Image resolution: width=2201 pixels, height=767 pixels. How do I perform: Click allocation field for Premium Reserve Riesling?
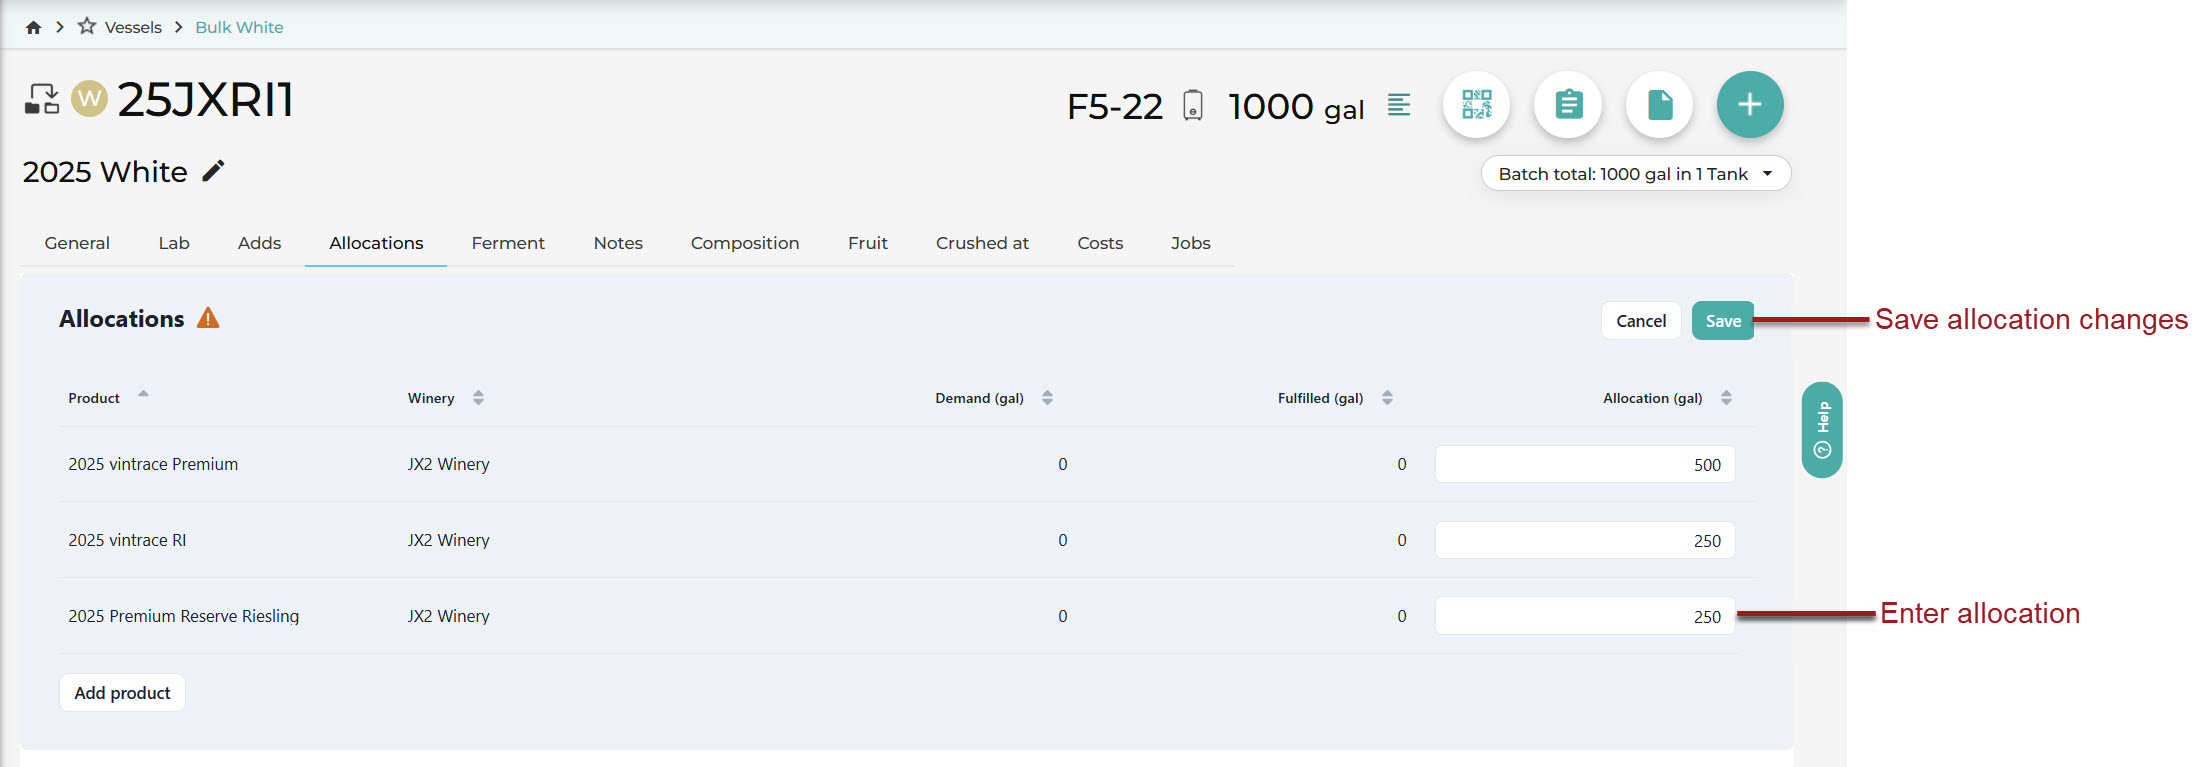pos(1585,616)
